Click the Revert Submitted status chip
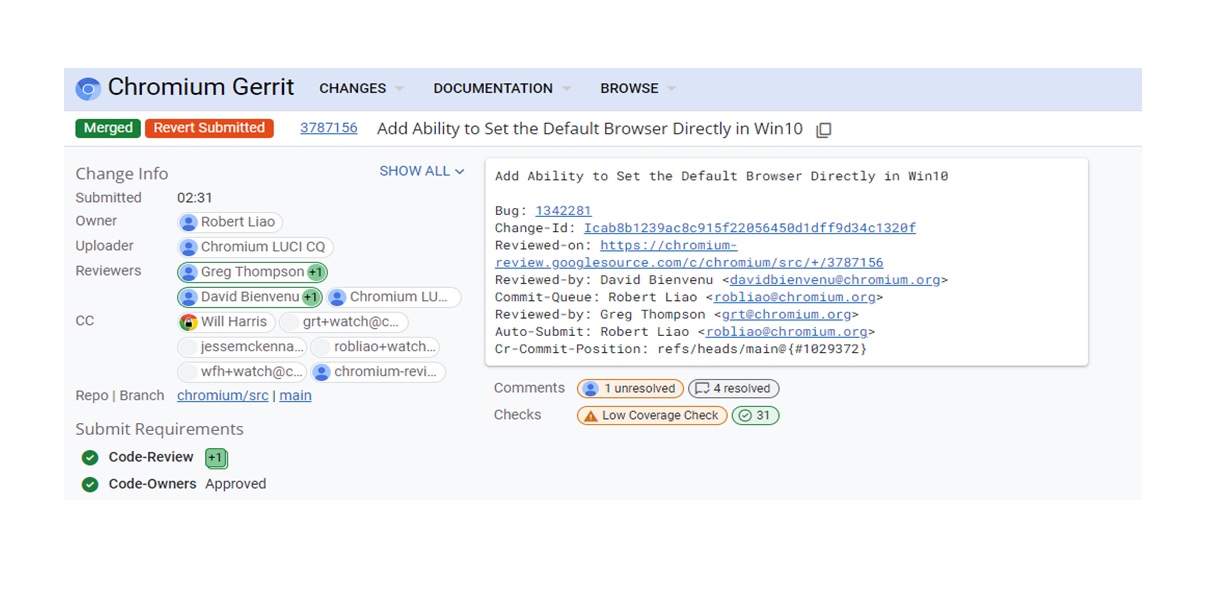 point(209,128)
